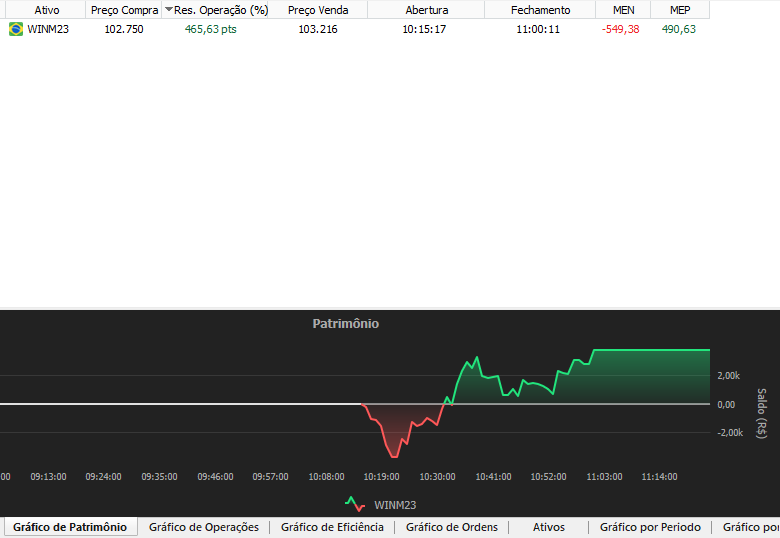Screen dimensions: 780x538
Task: Click the opening time 10:15:17
Action: click(x=424, y=29)
